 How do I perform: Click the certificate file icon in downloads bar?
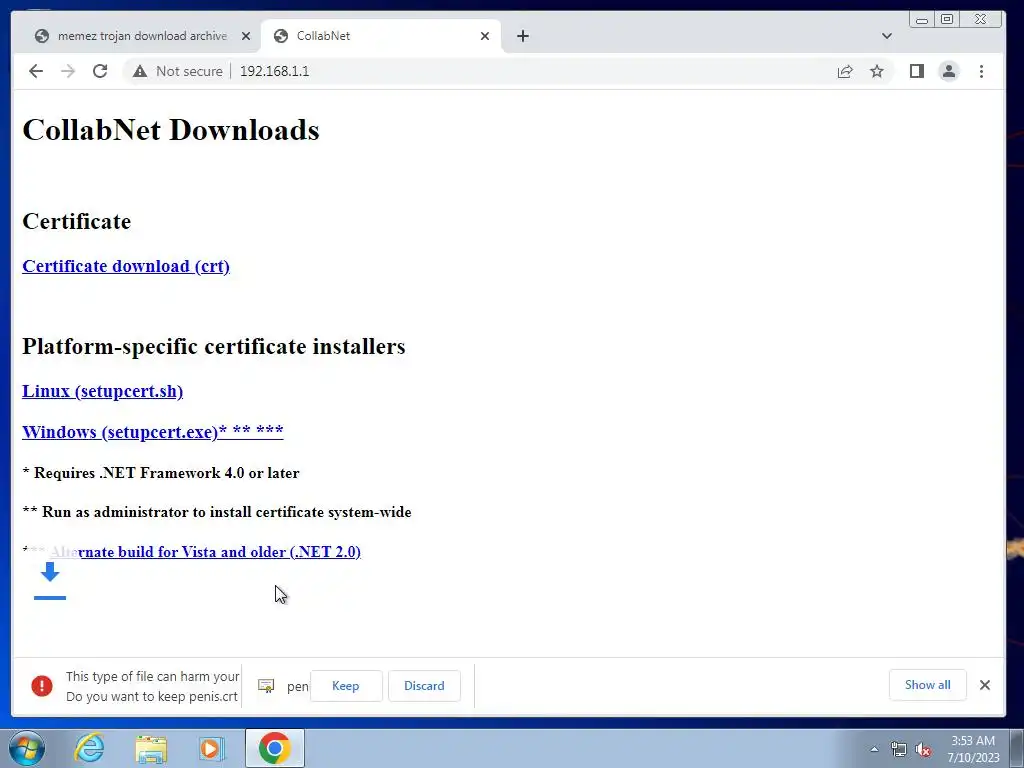point(266,686)
